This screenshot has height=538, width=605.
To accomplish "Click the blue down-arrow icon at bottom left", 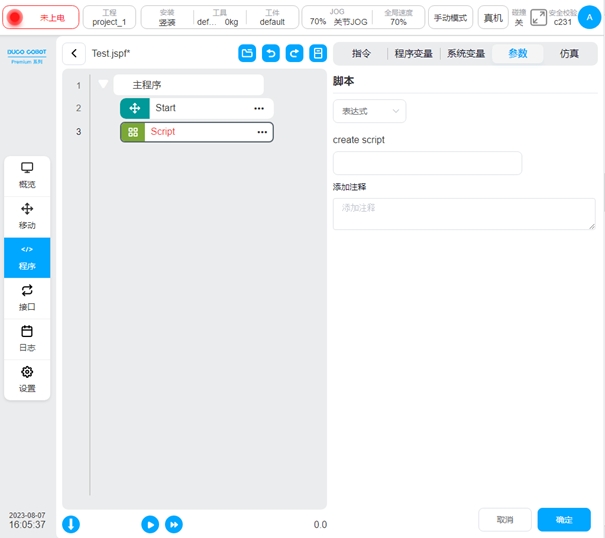I will point(72,524).
